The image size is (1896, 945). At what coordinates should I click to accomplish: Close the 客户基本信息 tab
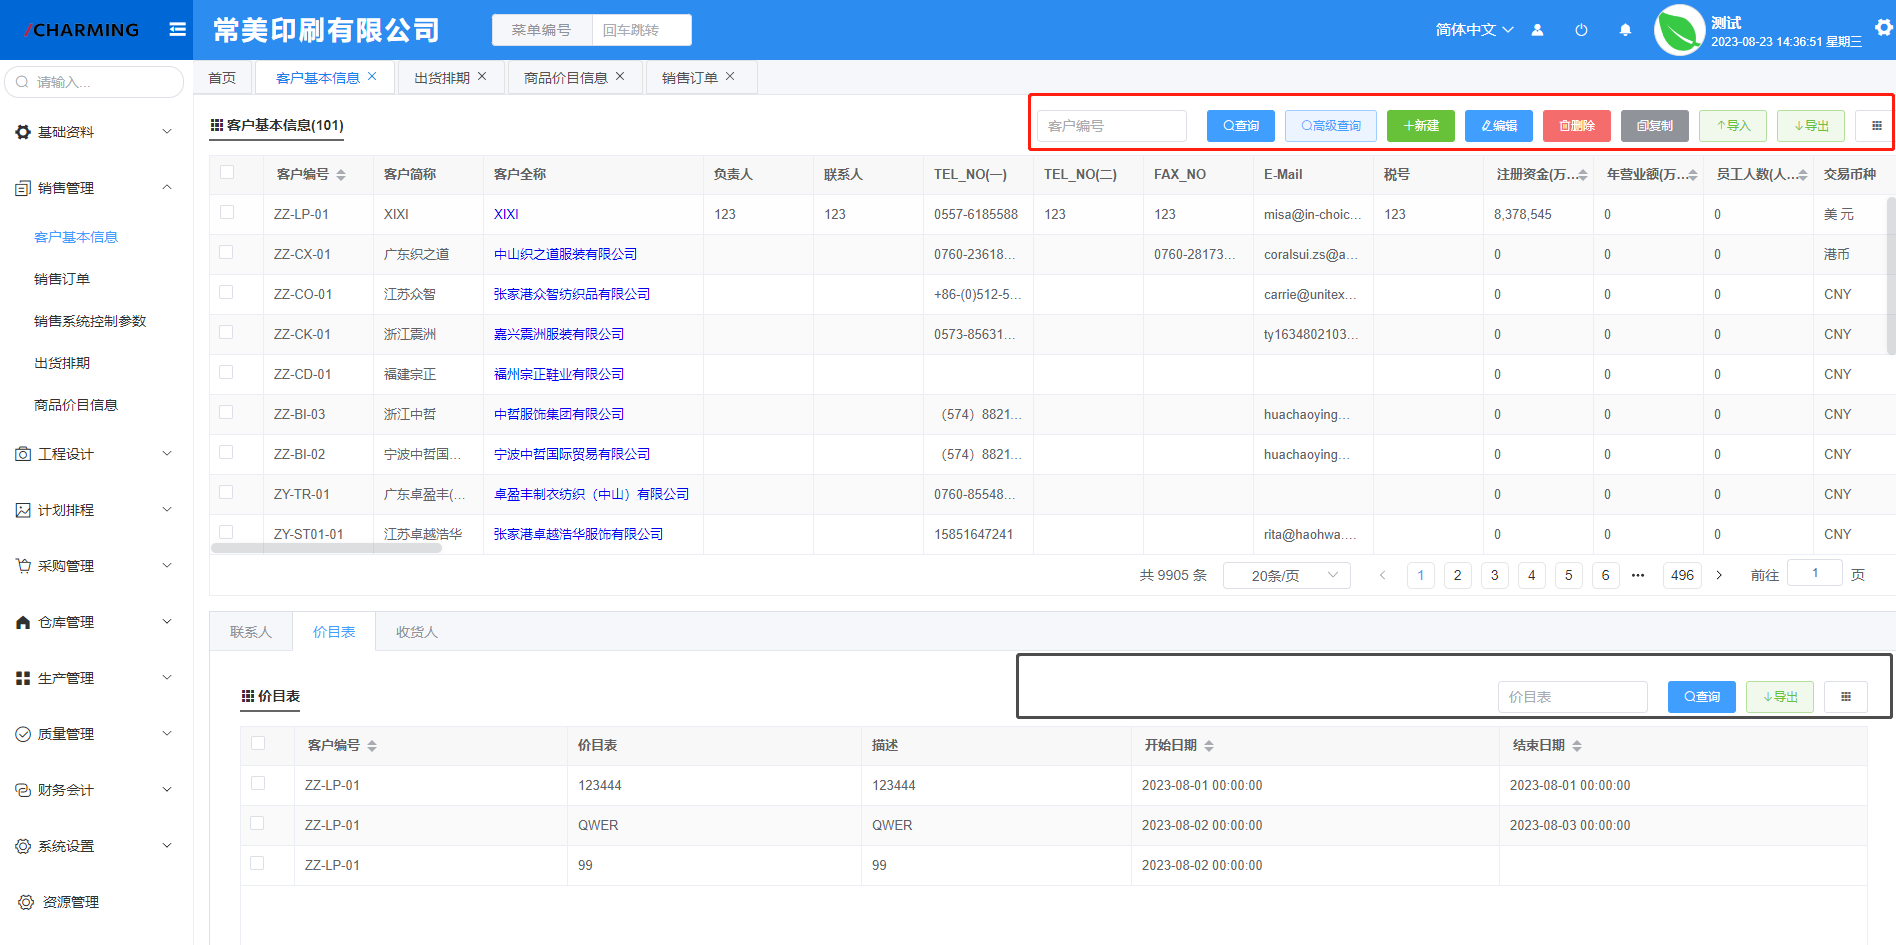click(372, 76)
